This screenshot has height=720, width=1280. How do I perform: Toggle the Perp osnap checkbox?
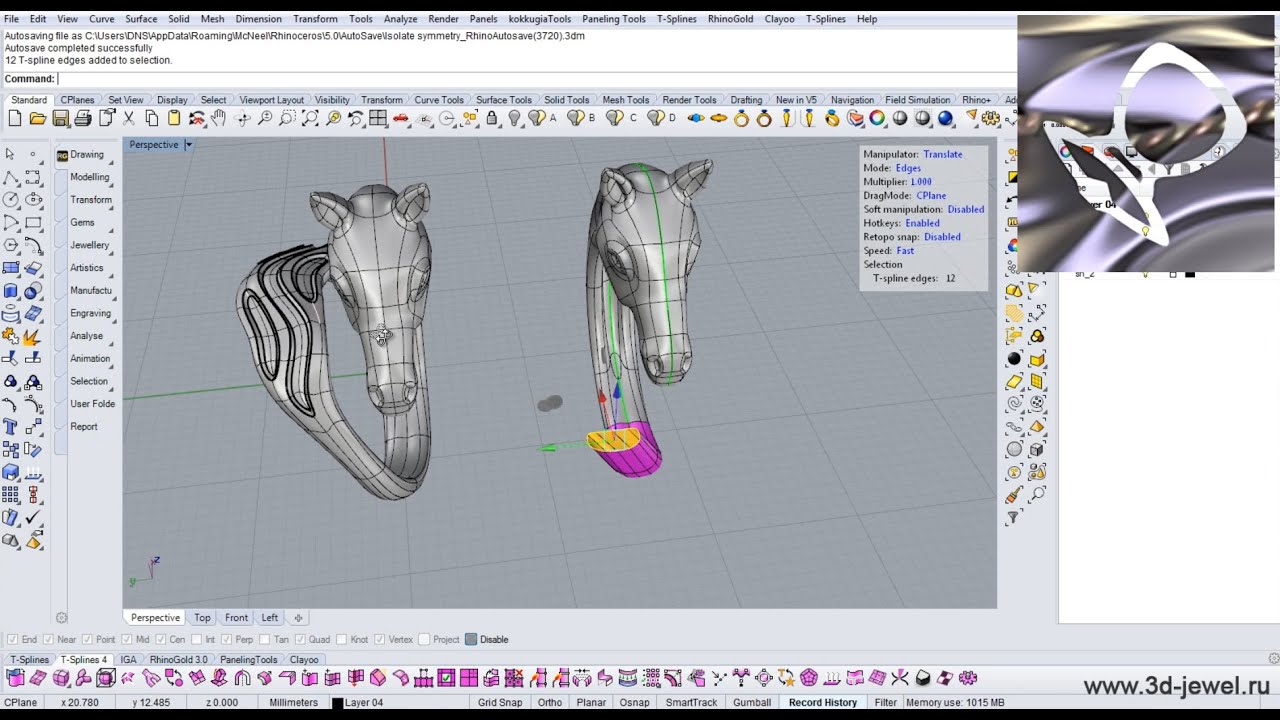226,639
